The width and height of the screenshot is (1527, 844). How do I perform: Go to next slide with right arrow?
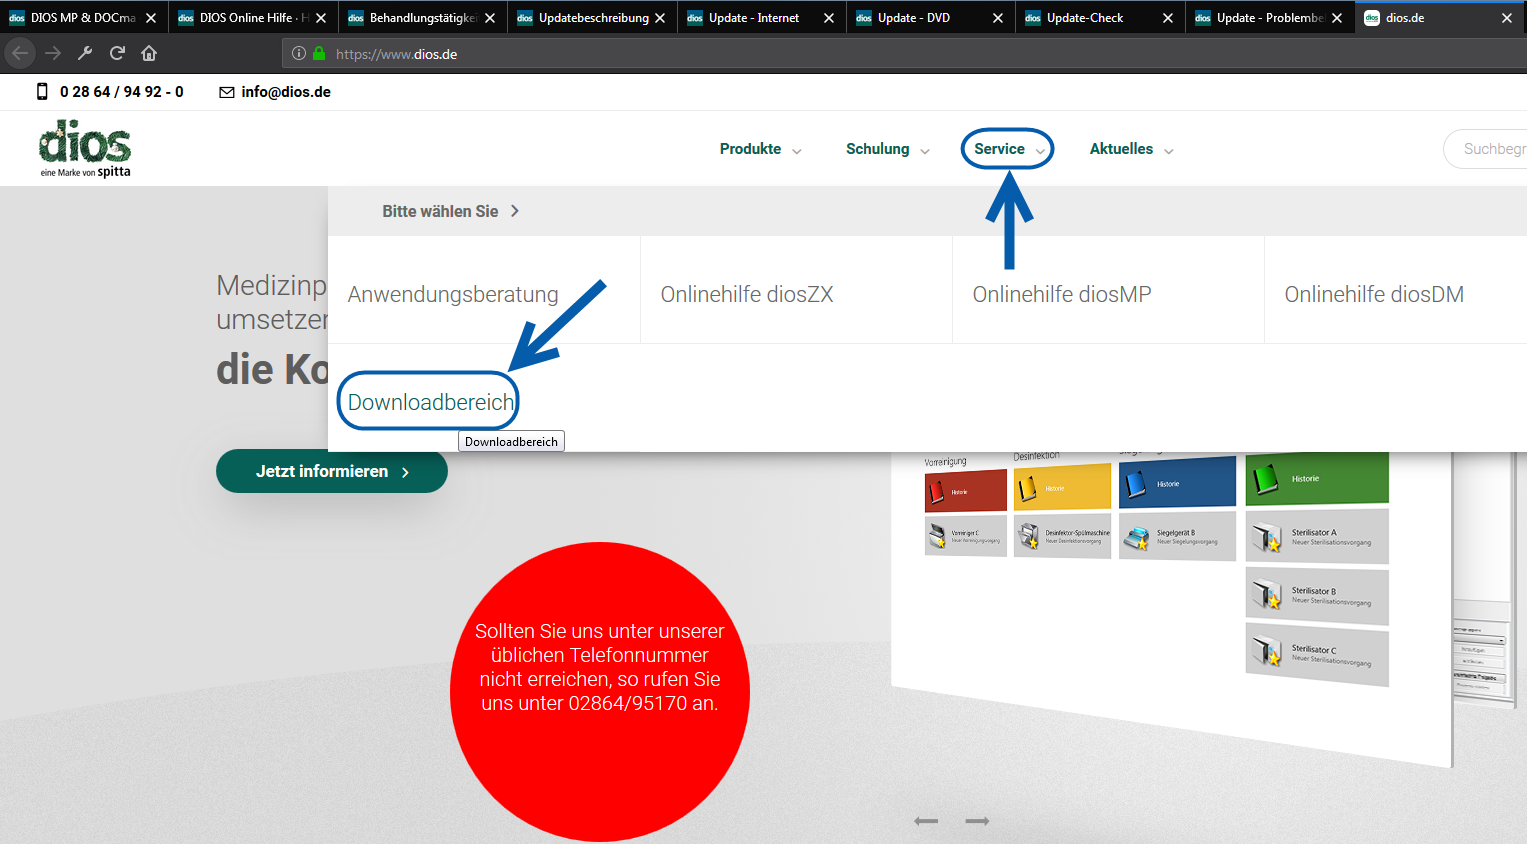pyautogui.click(x=977, y=821)
